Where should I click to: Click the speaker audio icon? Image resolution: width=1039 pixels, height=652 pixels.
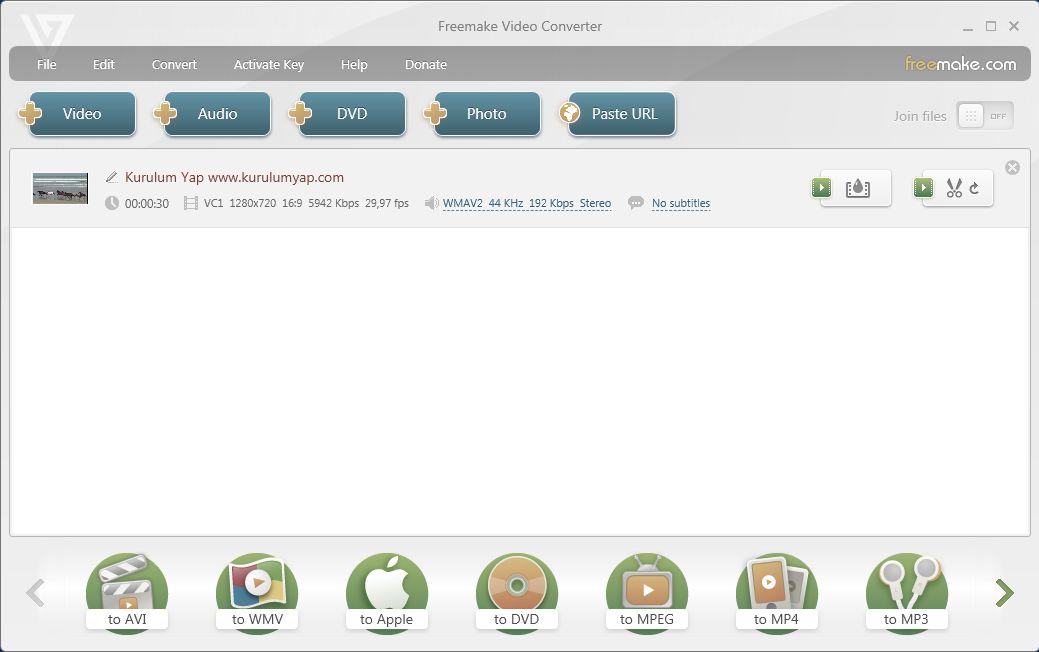click(431, 203)
